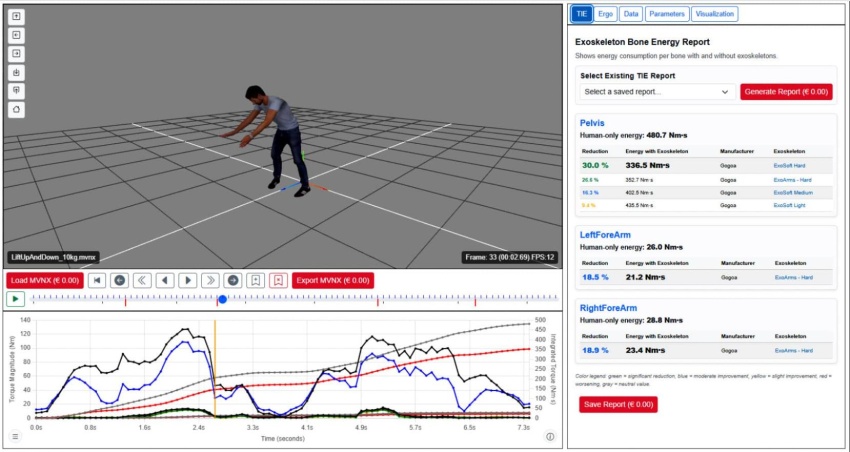850x452 pixels.
Task: Click the left-arrow camera view icon
Action: 16,35
